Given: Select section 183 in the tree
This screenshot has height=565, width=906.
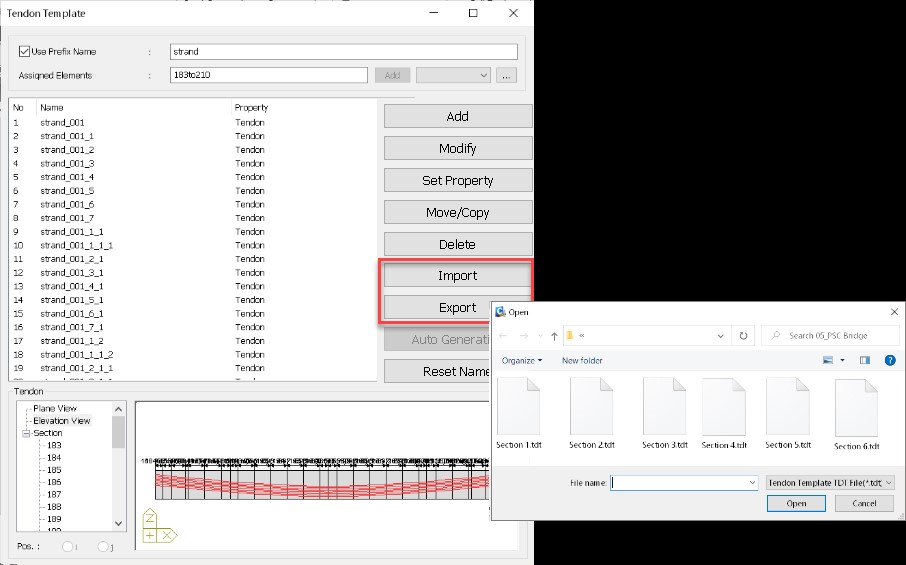Looking at the screenshot, I should [54, 445].
